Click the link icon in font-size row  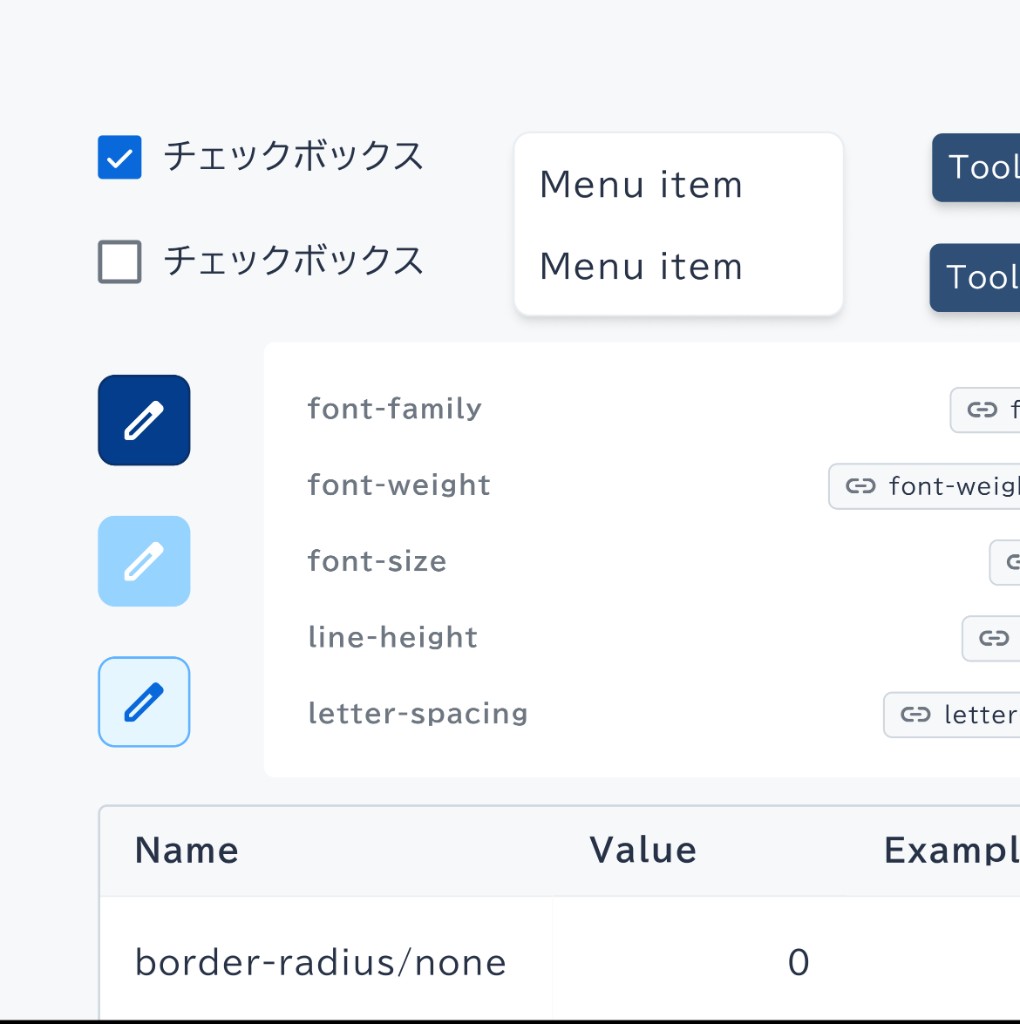[x=1013, y=562]
